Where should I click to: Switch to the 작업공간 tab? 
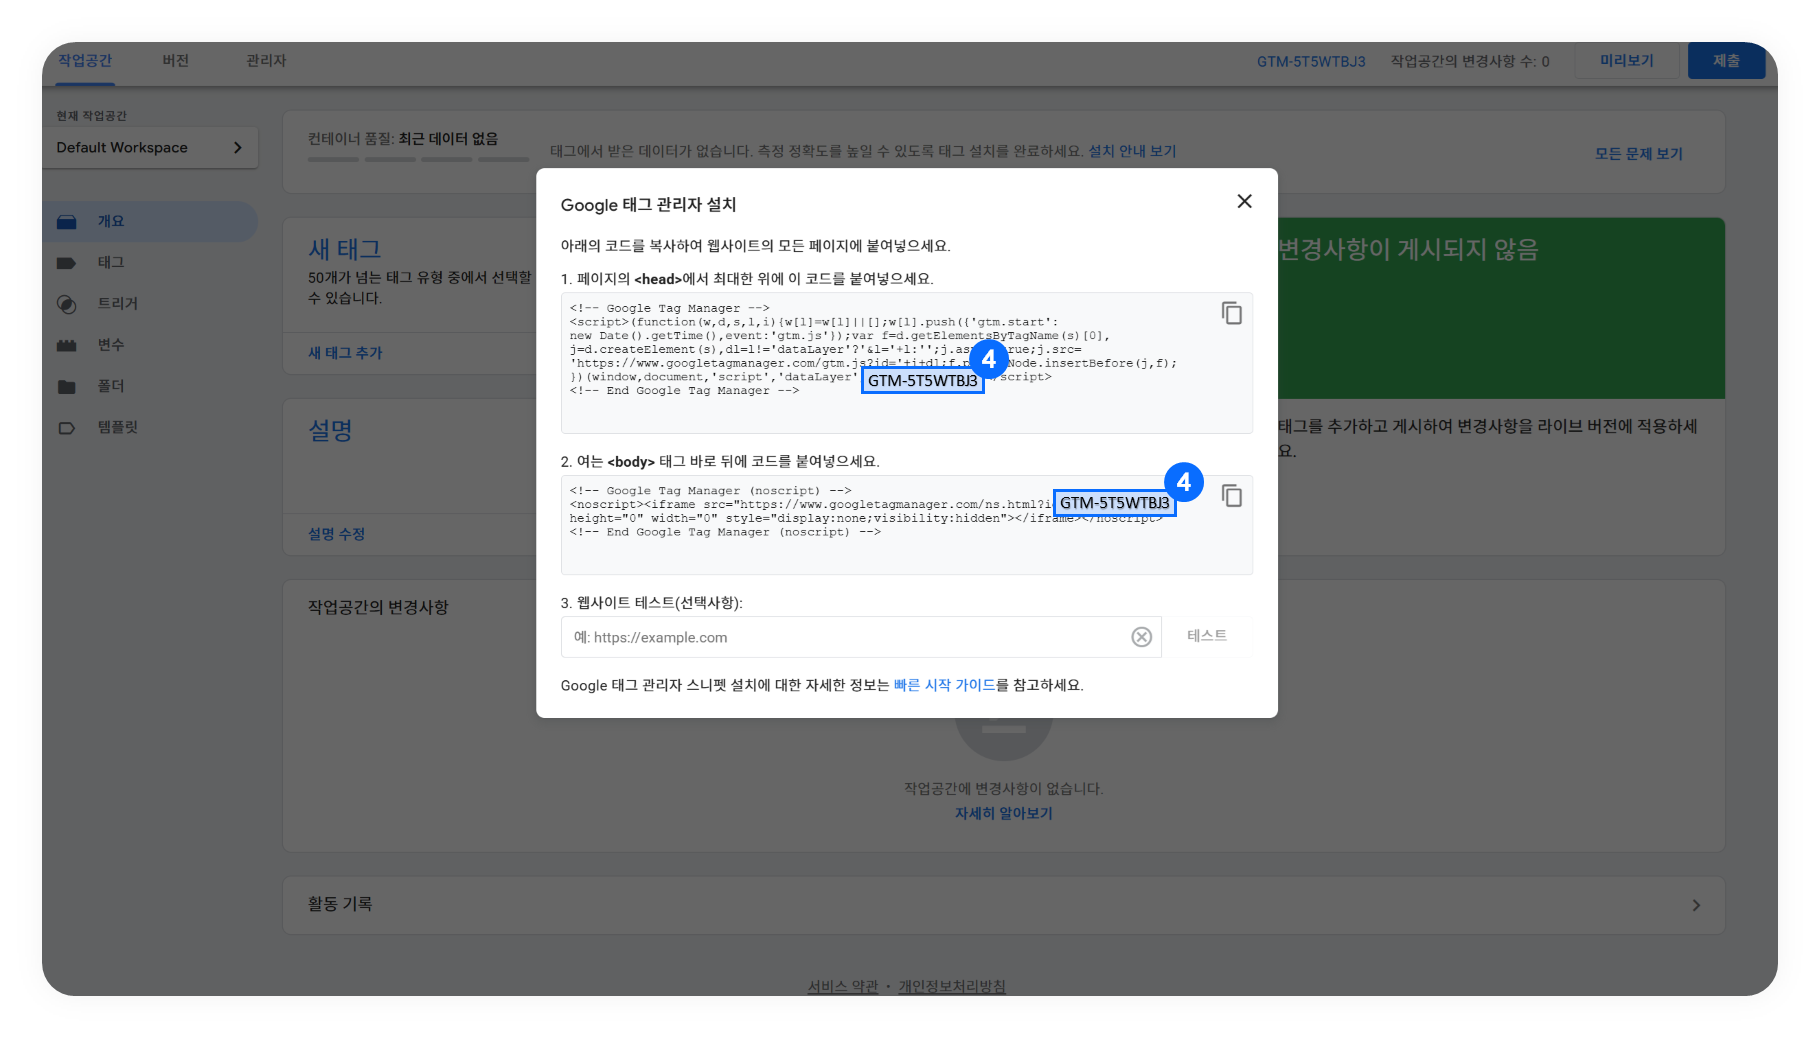pos(85,61)
